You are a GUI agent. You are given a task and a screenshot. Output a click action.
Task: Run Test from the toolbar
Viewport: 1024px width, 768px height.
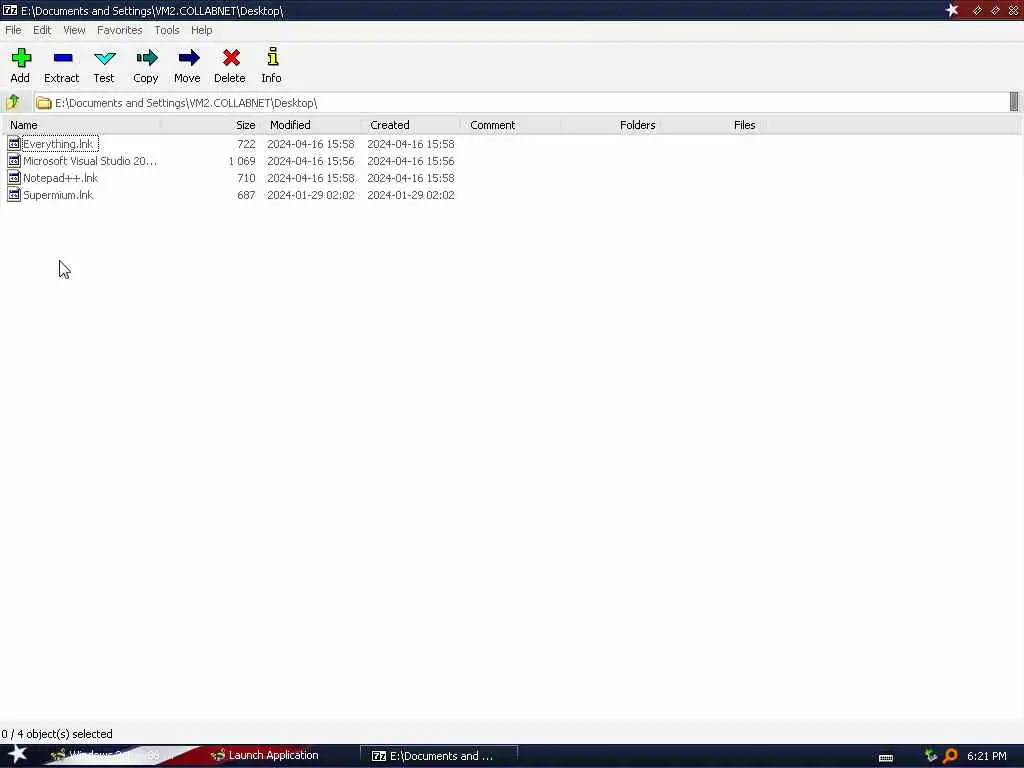[x=104, y=58]
